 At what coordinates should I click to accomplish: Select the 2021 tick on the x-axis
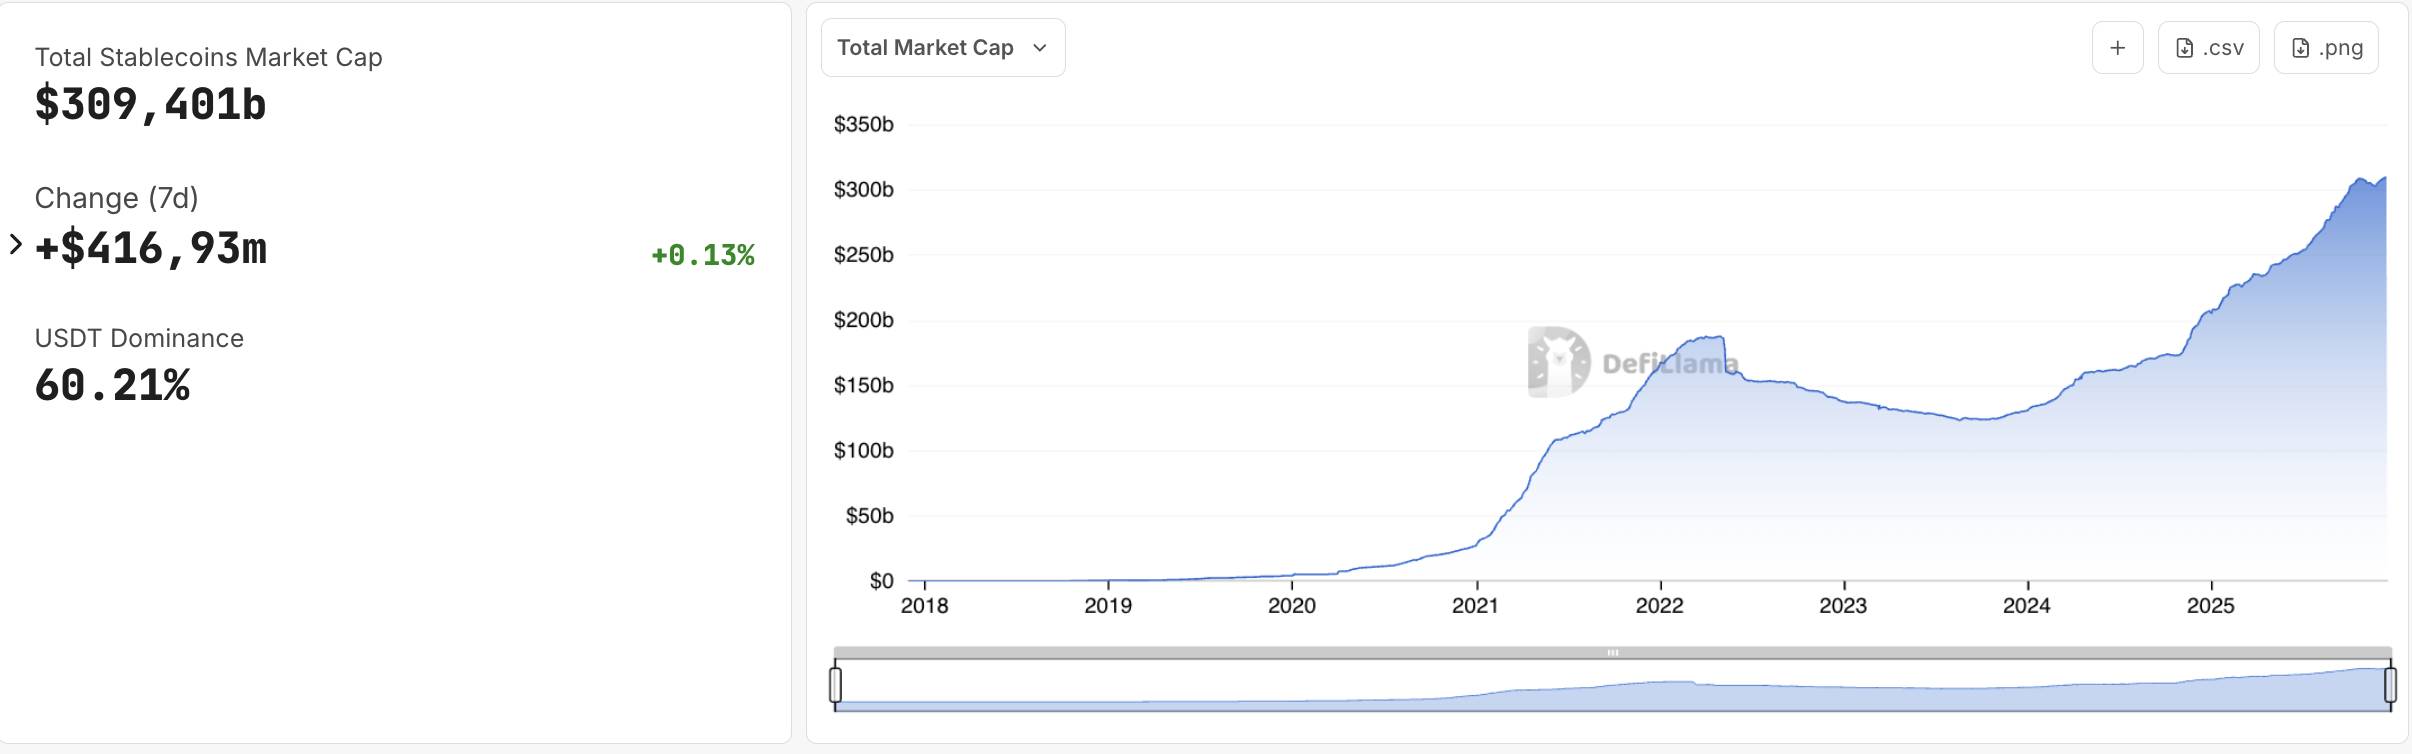click(1476, 605)
